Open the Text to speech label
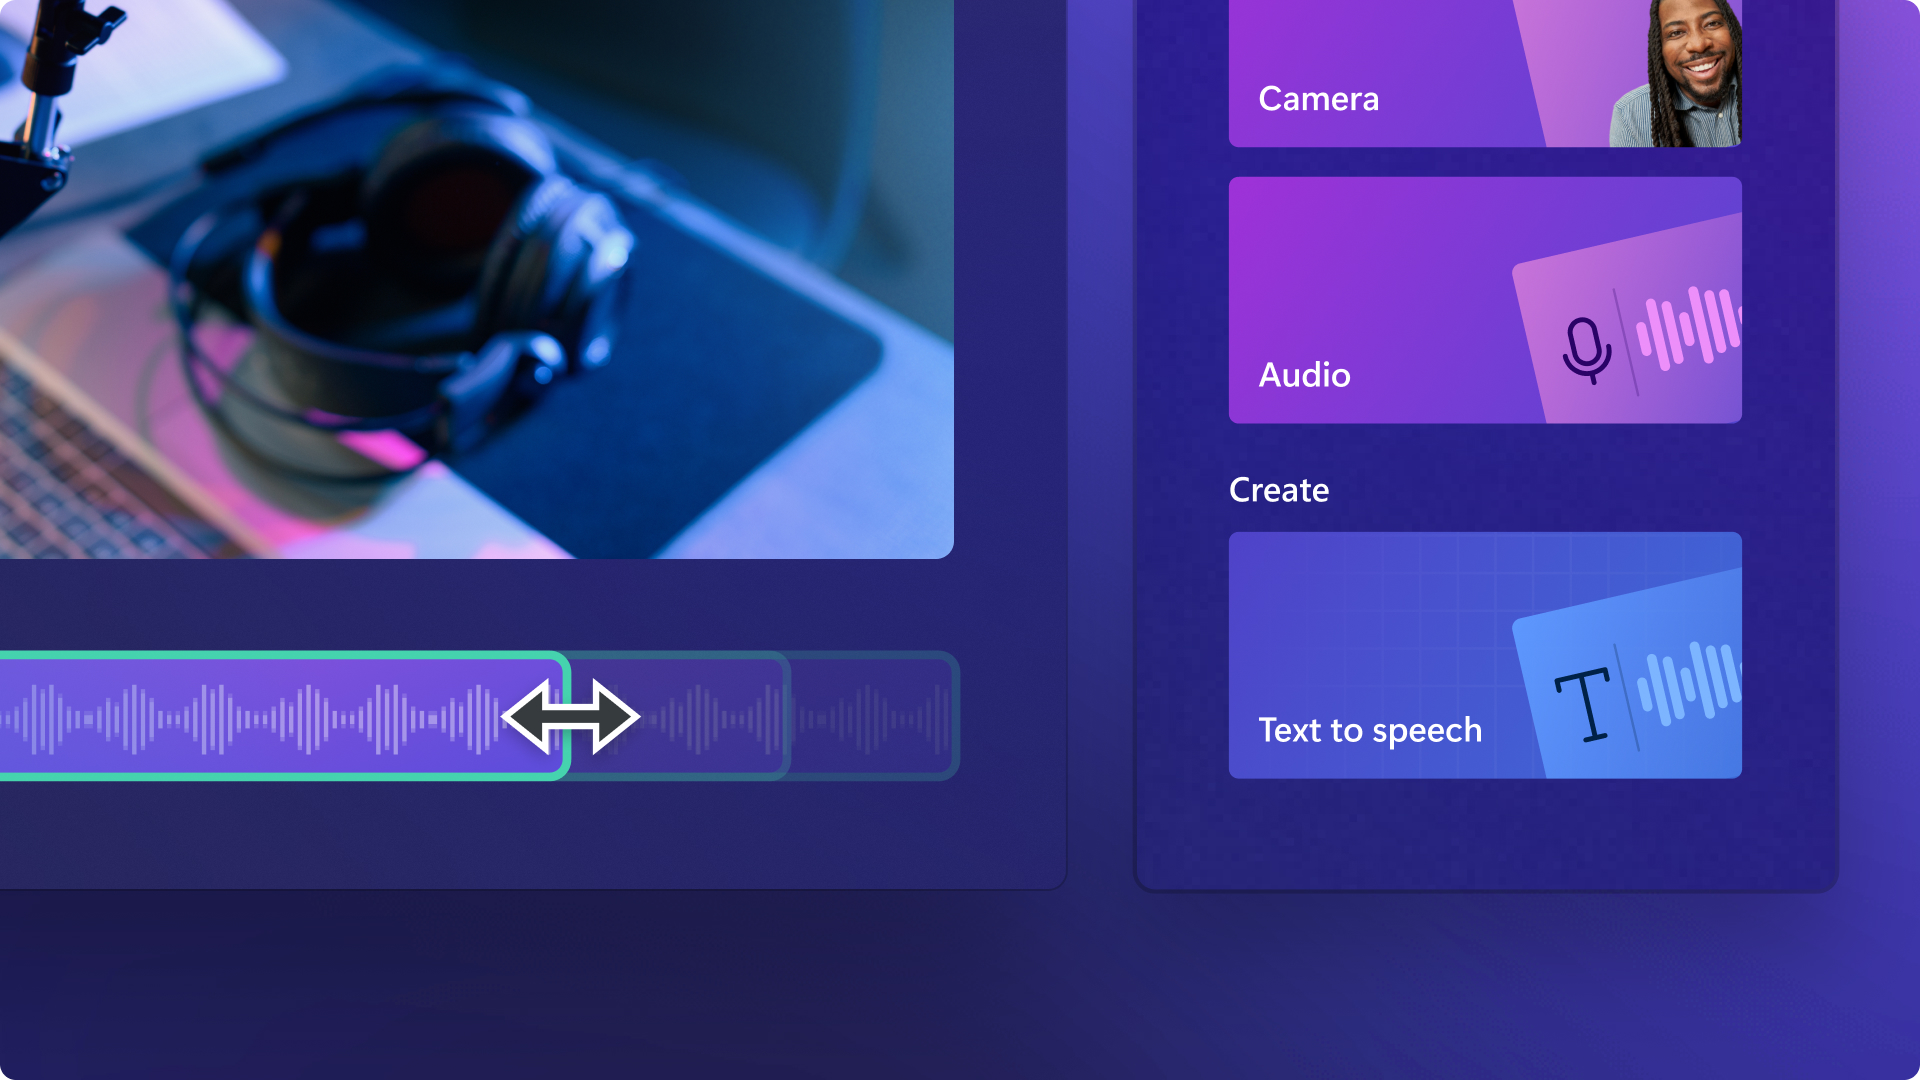1920x1080 pixels. point(1370,730)
